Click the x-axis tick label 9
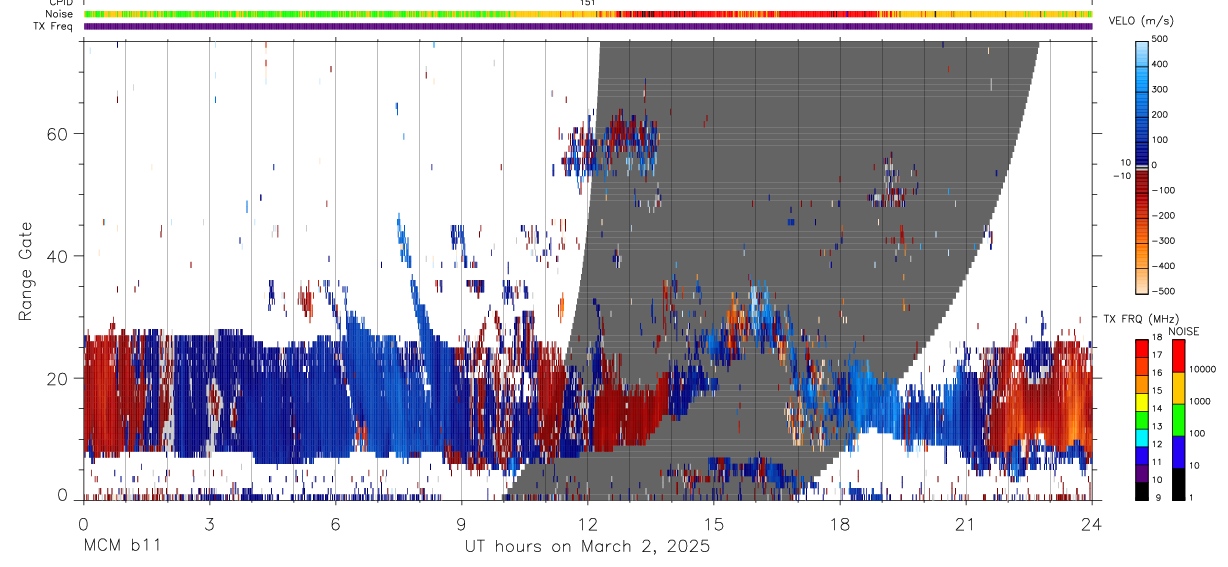1228x567 pixels. click(461, 524)
